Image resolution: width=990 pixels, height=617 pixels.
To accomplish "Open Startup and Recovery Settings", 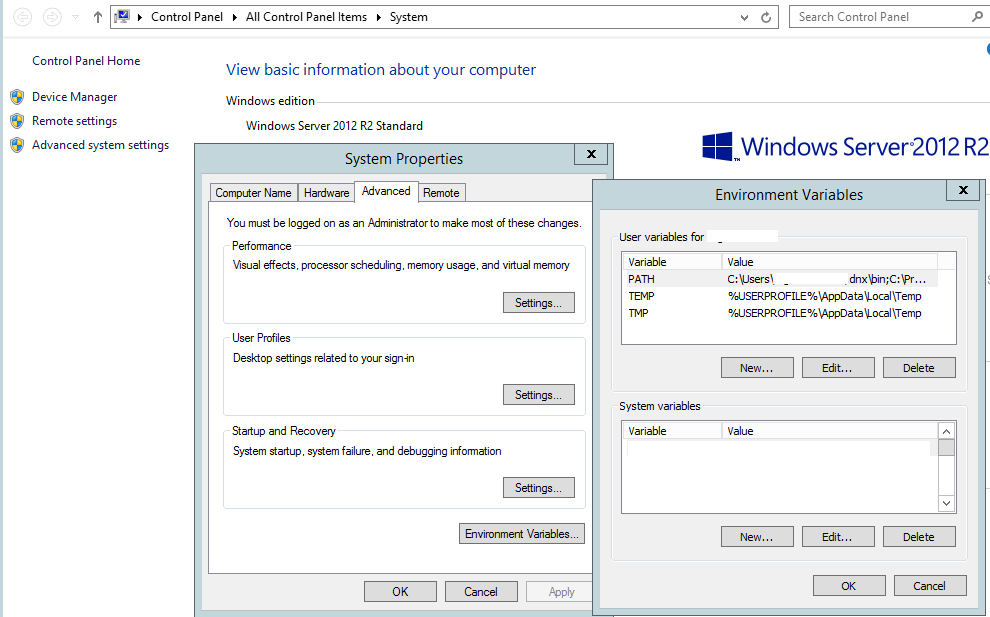I will click(x=539, y=488).
